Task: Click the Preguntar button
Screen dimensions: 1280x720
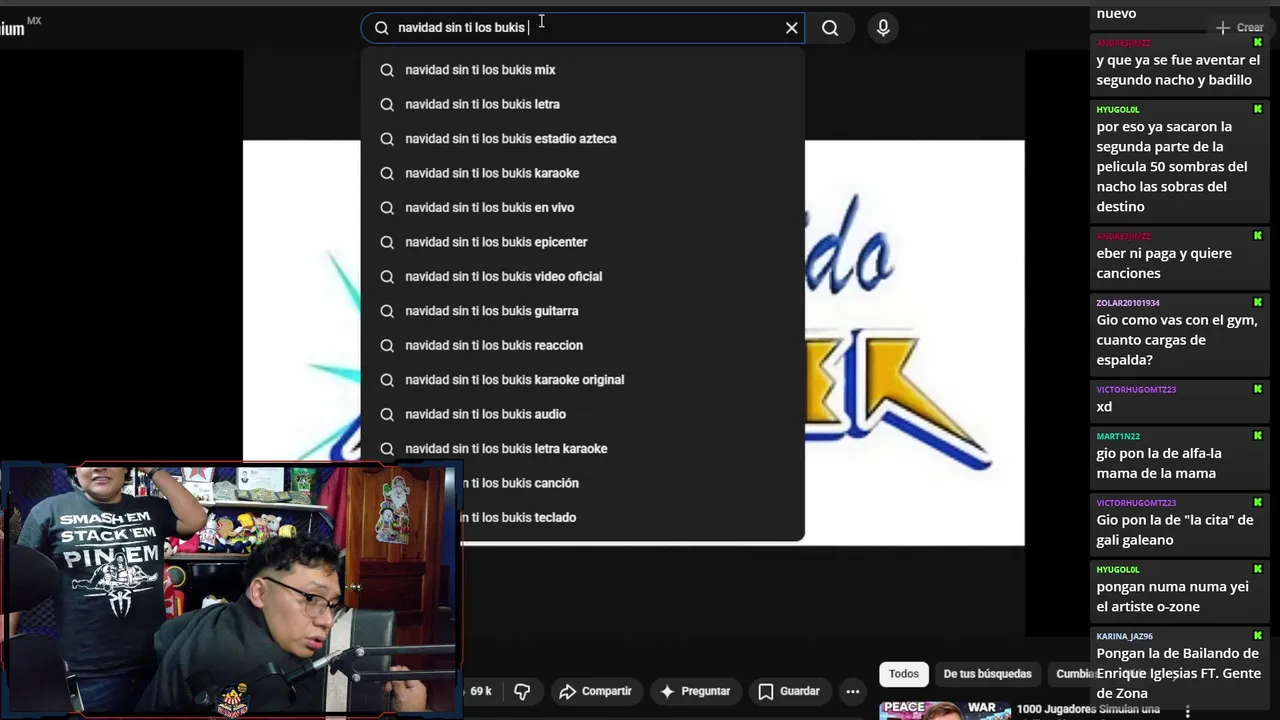Action: (x=695, y=691)
